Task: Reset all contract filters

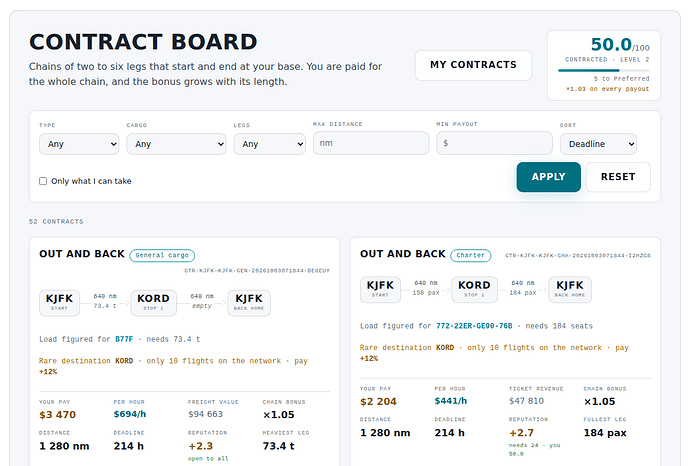Action: [x=618, y=177]
